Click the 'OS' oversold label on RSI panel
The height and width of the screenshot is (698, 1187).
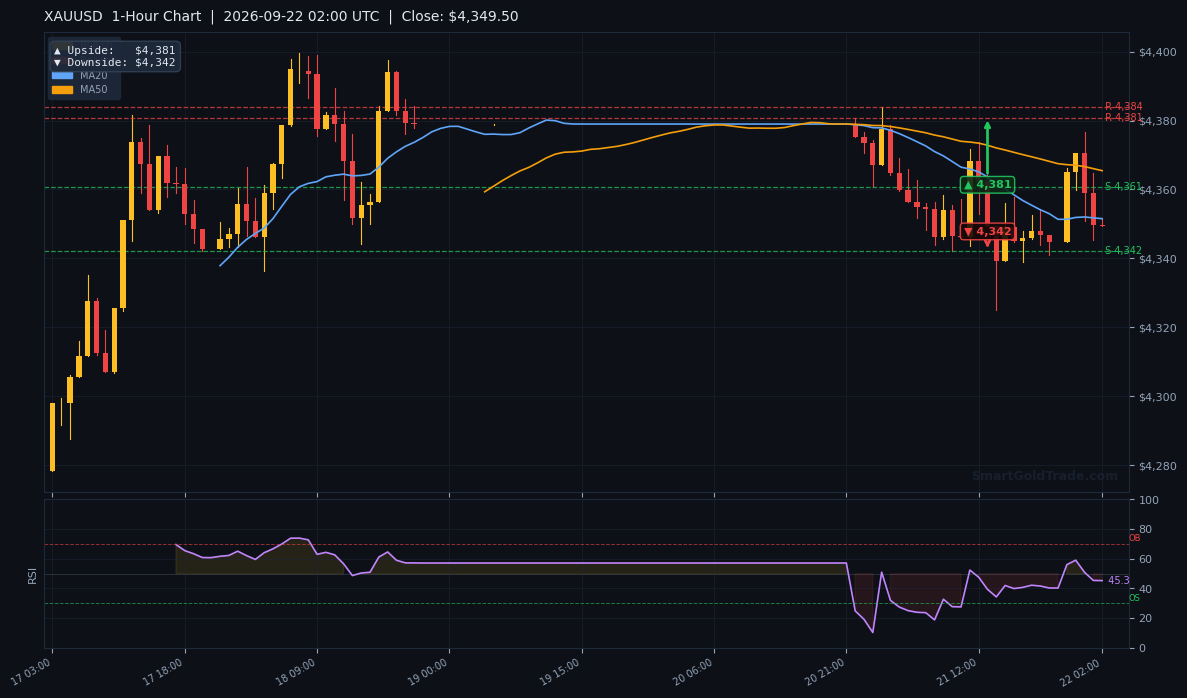point(1134,598)
